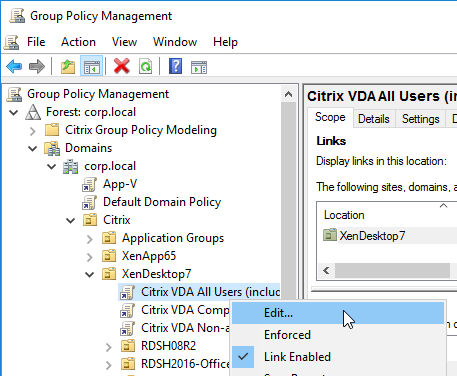Click the Forest triangle icon
457x376 pixels.
click(x=33, y=112)
